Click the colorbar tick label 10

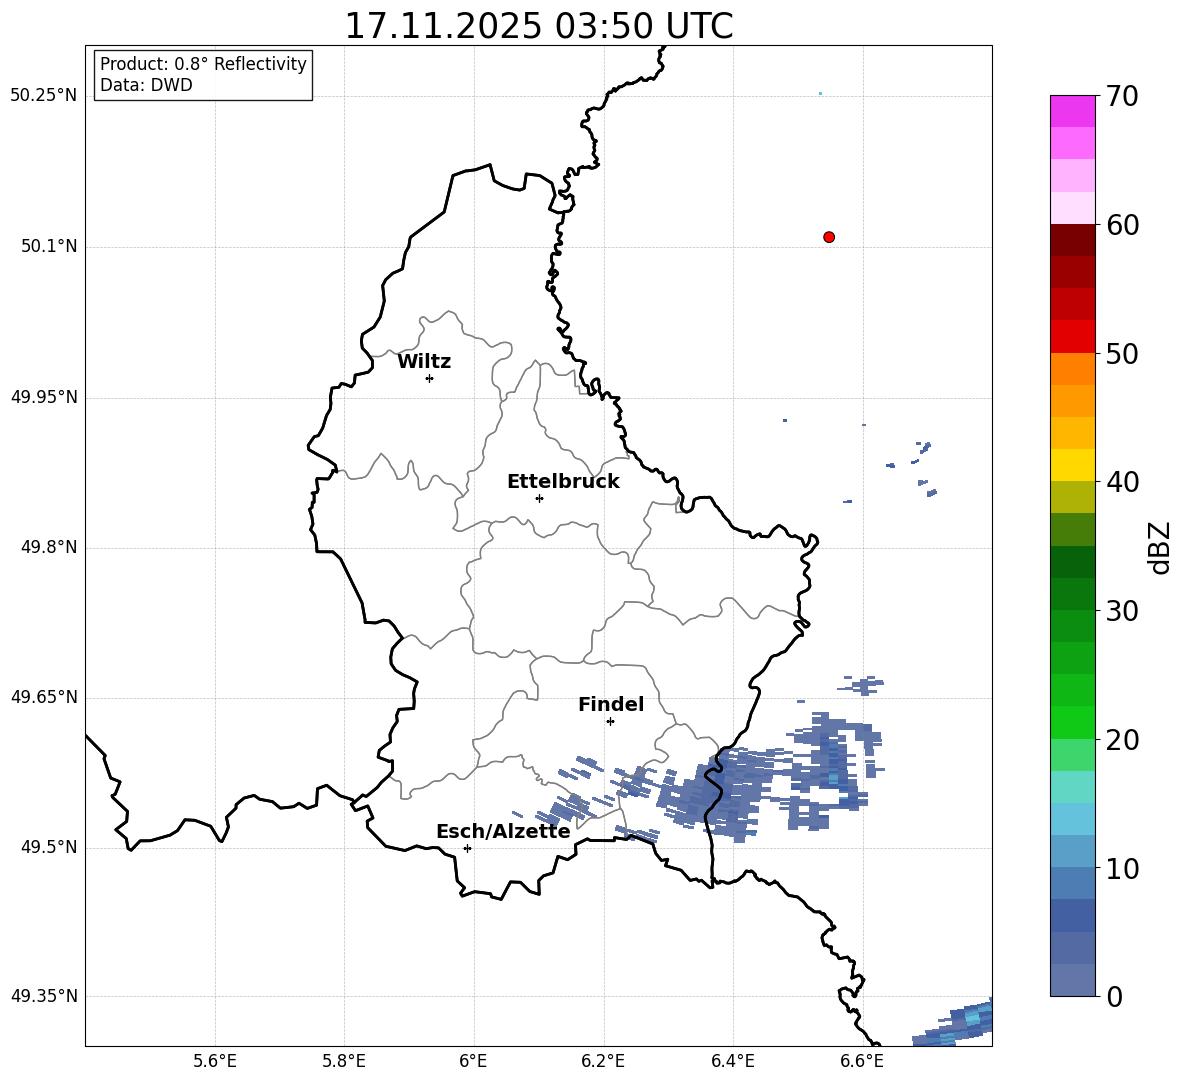pyautogui.click(x=1122, y=868)
